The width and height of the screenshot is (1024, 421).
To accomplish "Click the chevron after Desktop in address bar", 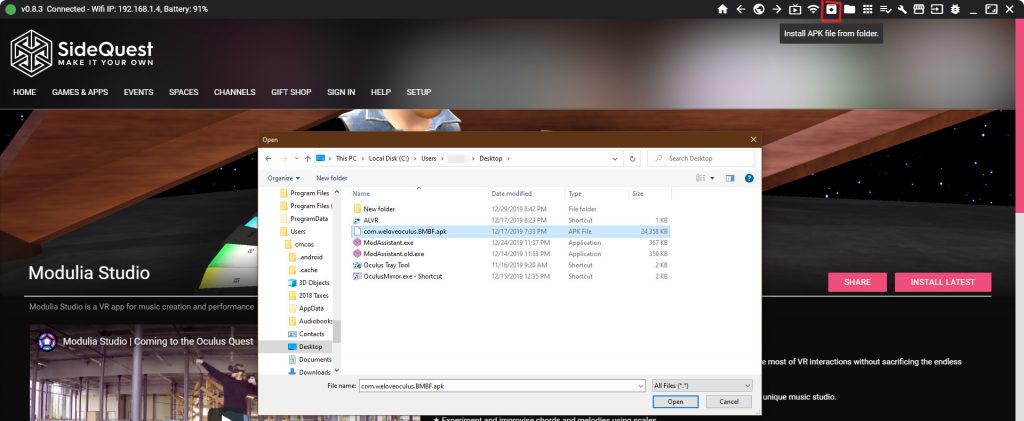I will pyautogui.click(x=509, y=159).
